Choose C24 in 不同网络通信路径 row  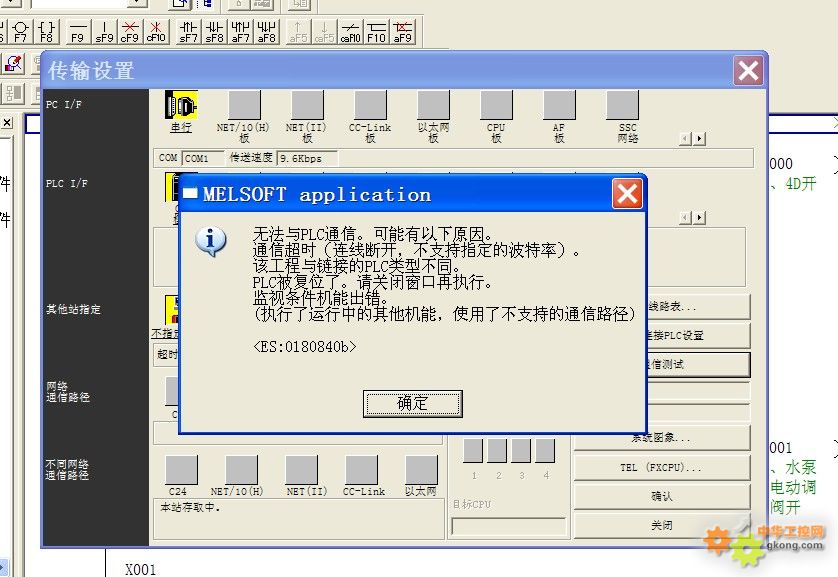181,470
